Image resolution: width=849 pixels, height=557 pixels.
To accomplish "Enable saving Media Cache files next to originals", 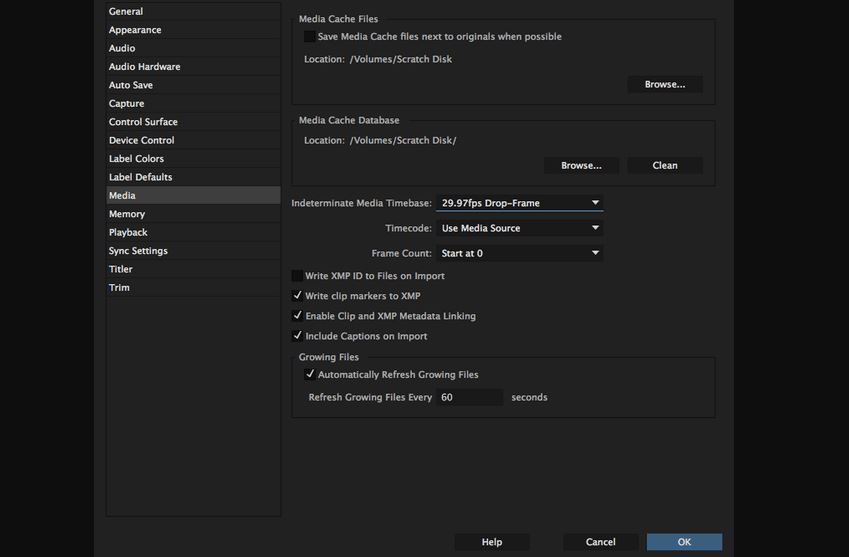I will coord(310,36).
